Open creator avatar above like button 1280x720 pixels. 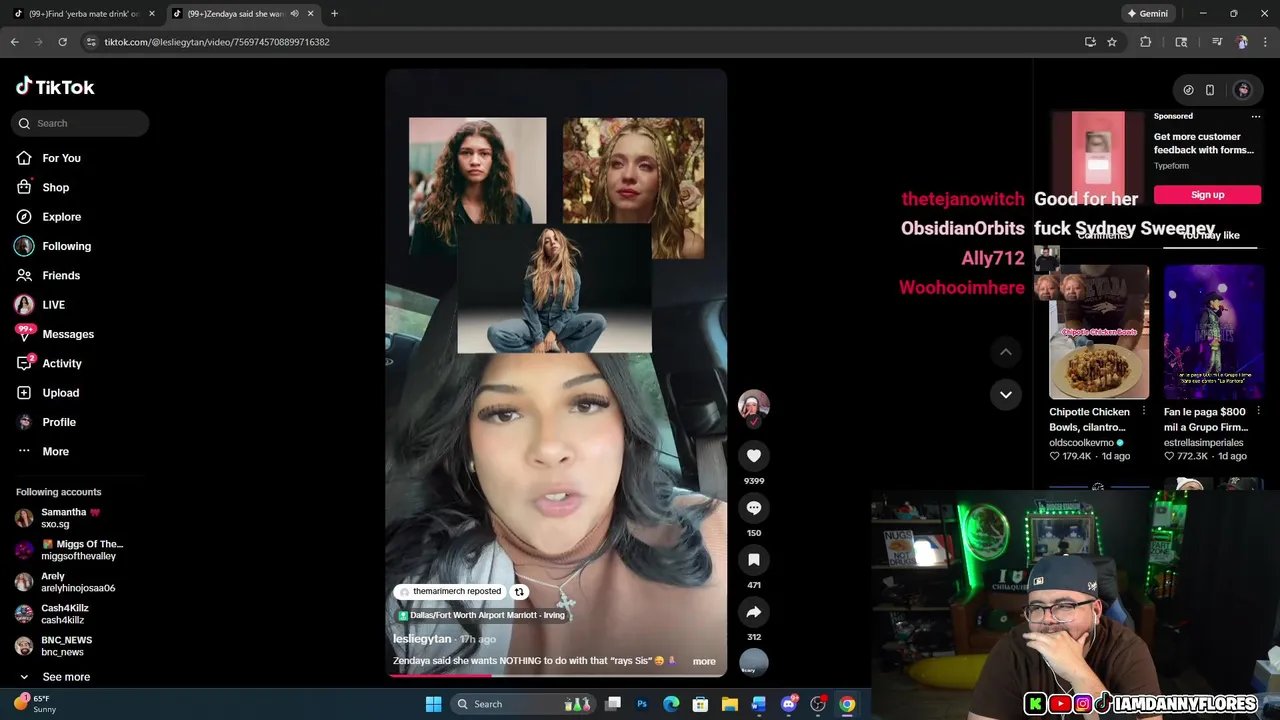point(754,405)
